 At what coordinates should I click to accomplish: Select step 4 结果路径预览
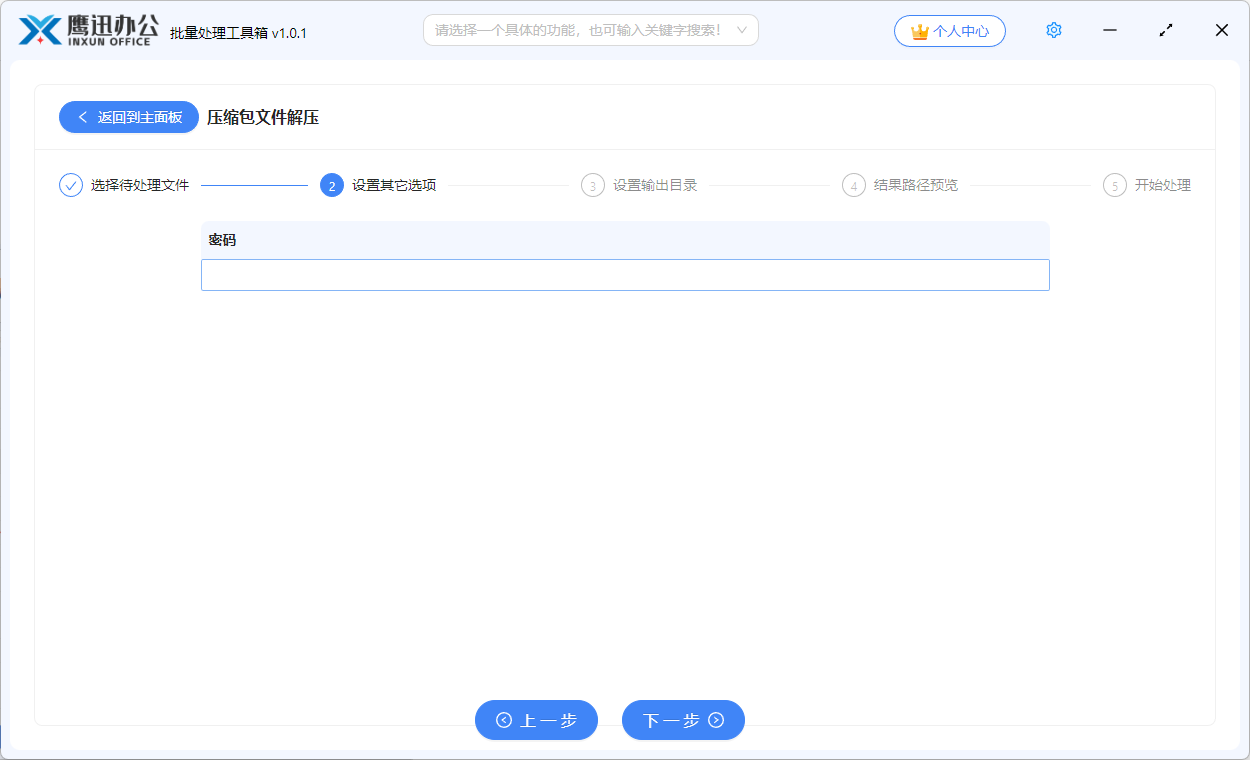[x=900, y=185]
